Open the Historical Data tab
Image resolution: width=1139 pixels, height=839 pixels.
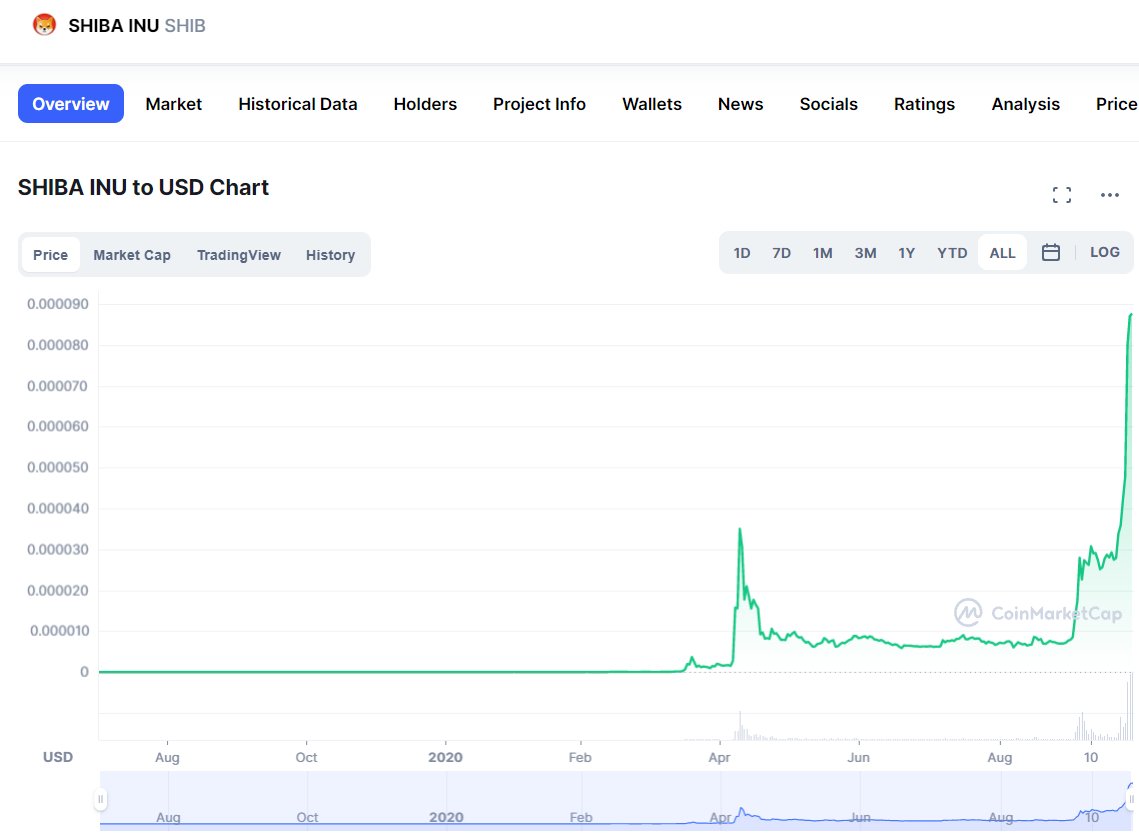(x=298, y=104)
